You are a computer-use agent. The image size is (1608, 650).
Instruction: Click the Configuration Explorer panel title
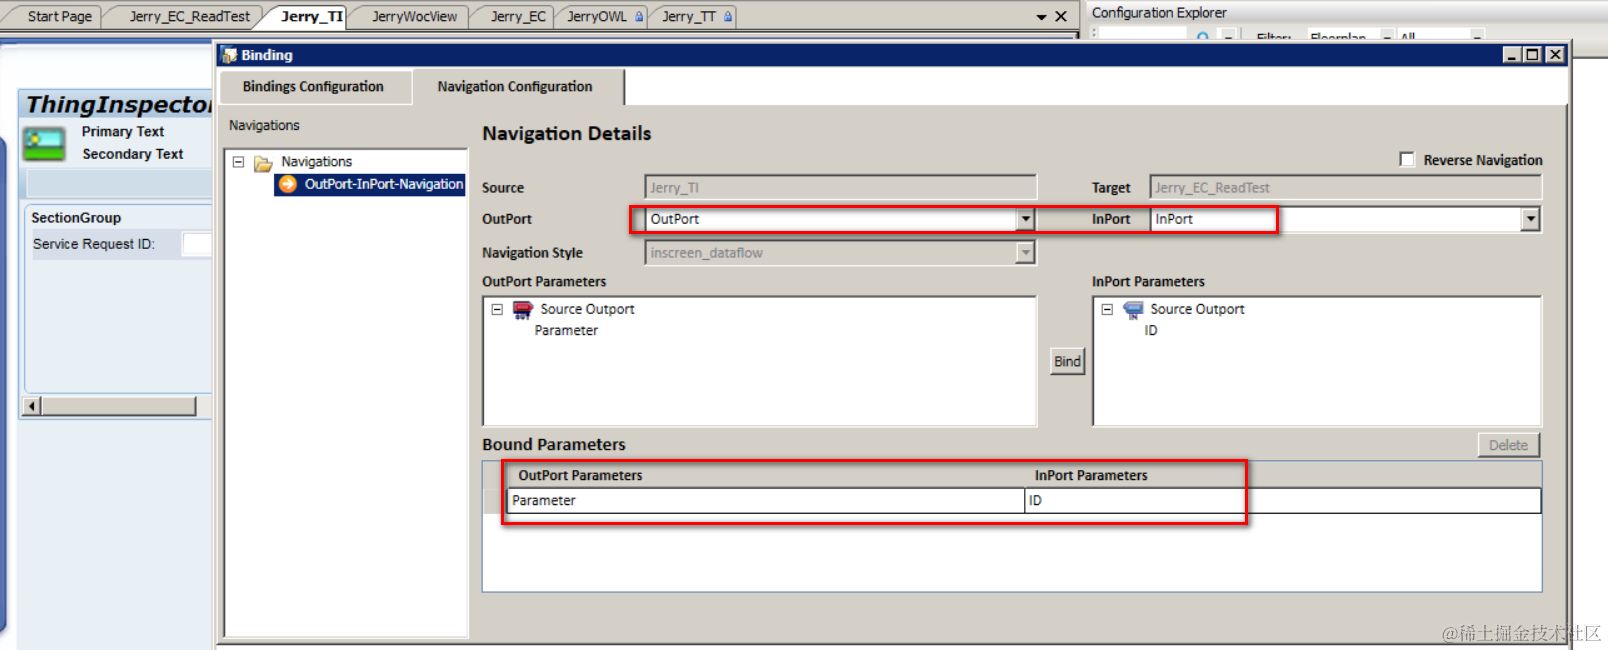(1159, 13)
